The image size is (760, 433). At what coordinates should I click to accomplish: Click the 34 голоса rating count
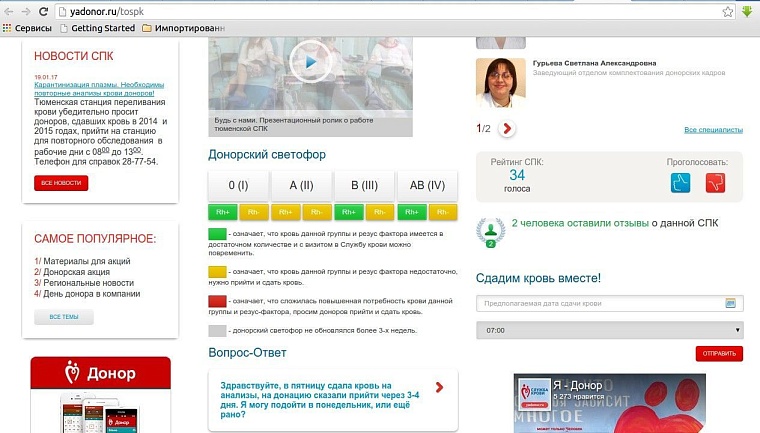coord(517,180)
